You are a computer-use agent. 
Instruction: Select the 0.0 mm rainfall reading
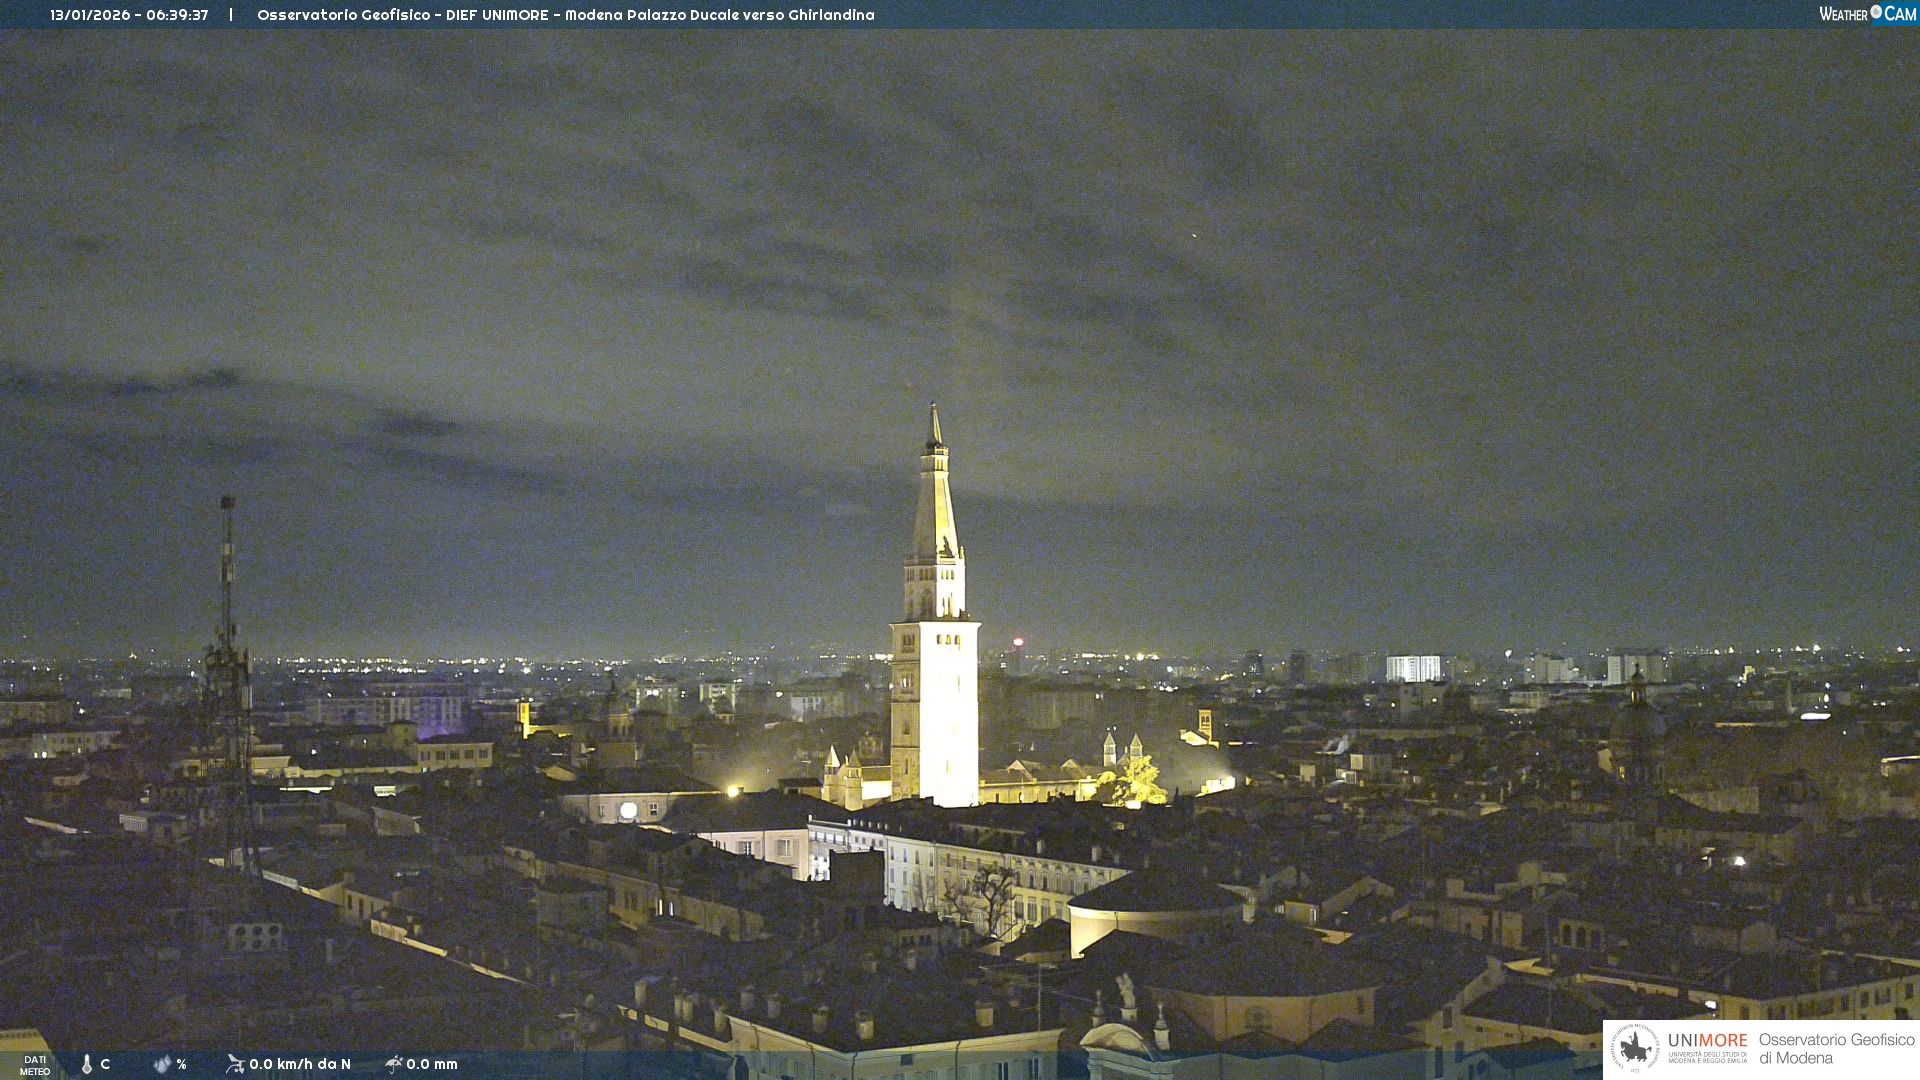pyautogui.click(x=432, y=1064)
